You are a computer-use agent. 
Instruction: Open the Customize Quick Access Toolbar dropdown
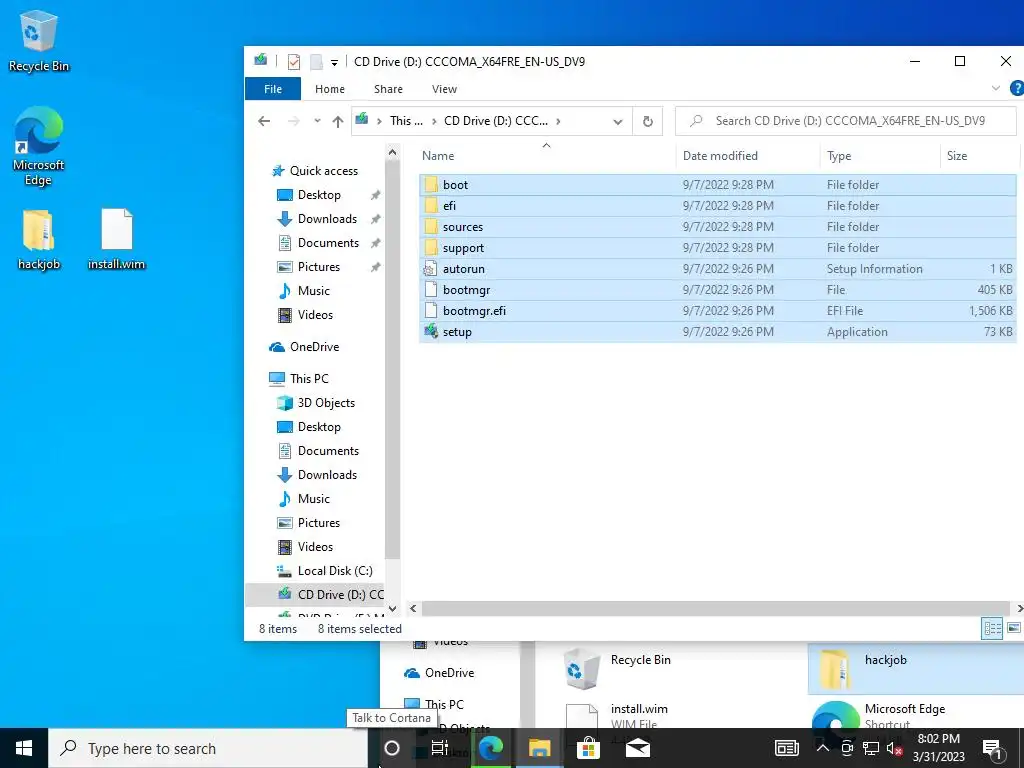(x=334, y=63)
